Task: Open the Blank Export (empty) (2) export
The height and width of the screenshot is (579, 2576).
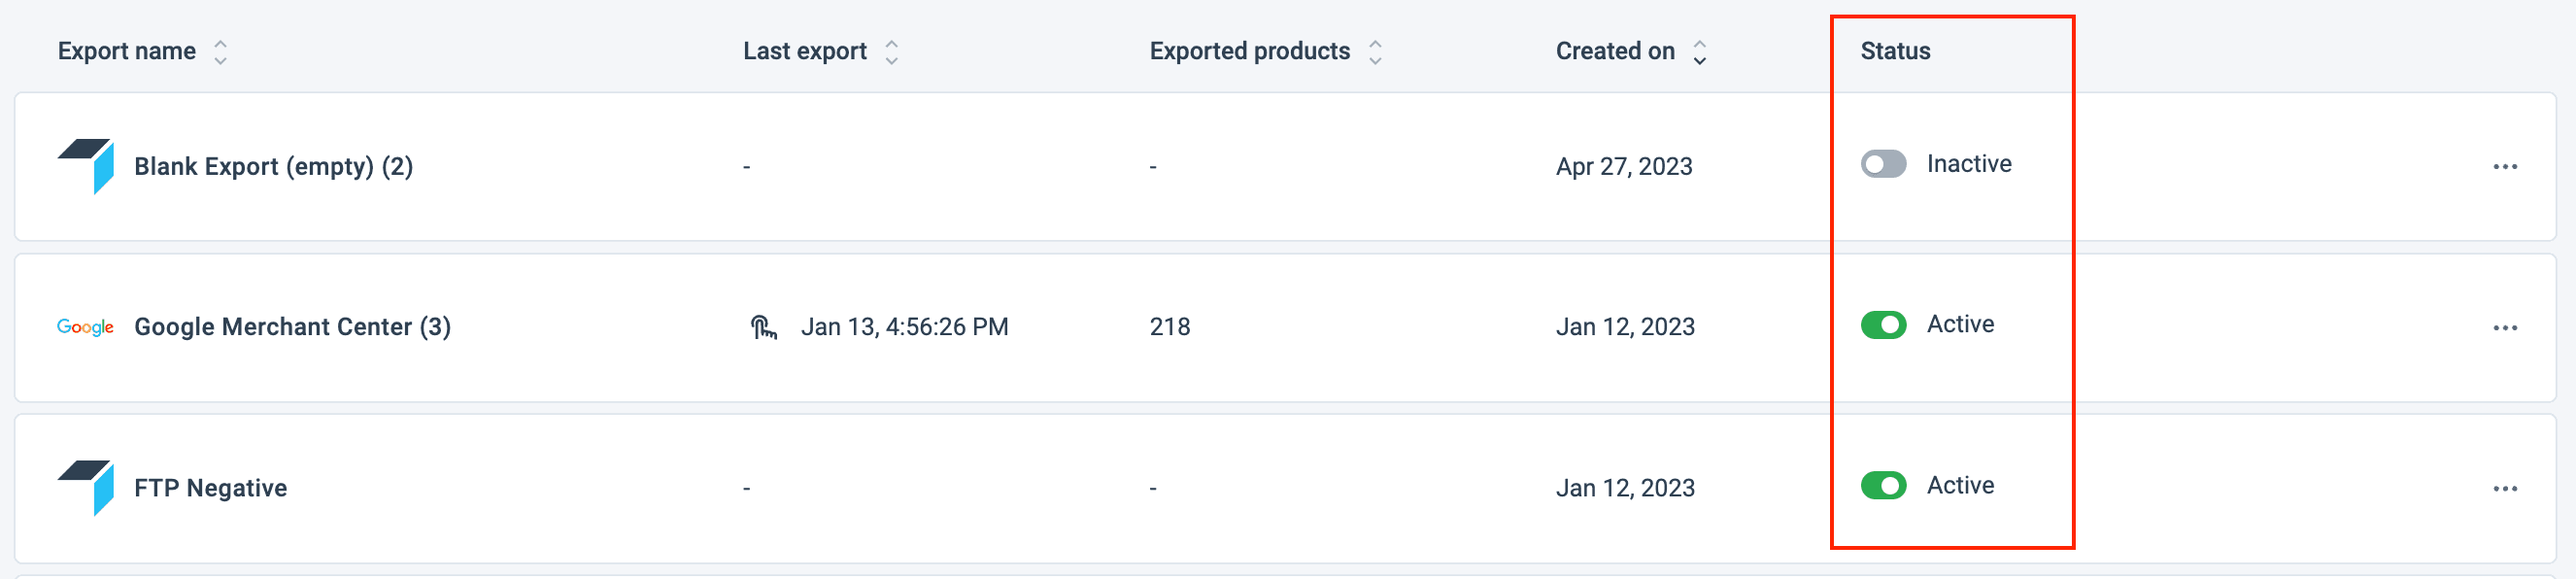Action: tap(273, 166)
